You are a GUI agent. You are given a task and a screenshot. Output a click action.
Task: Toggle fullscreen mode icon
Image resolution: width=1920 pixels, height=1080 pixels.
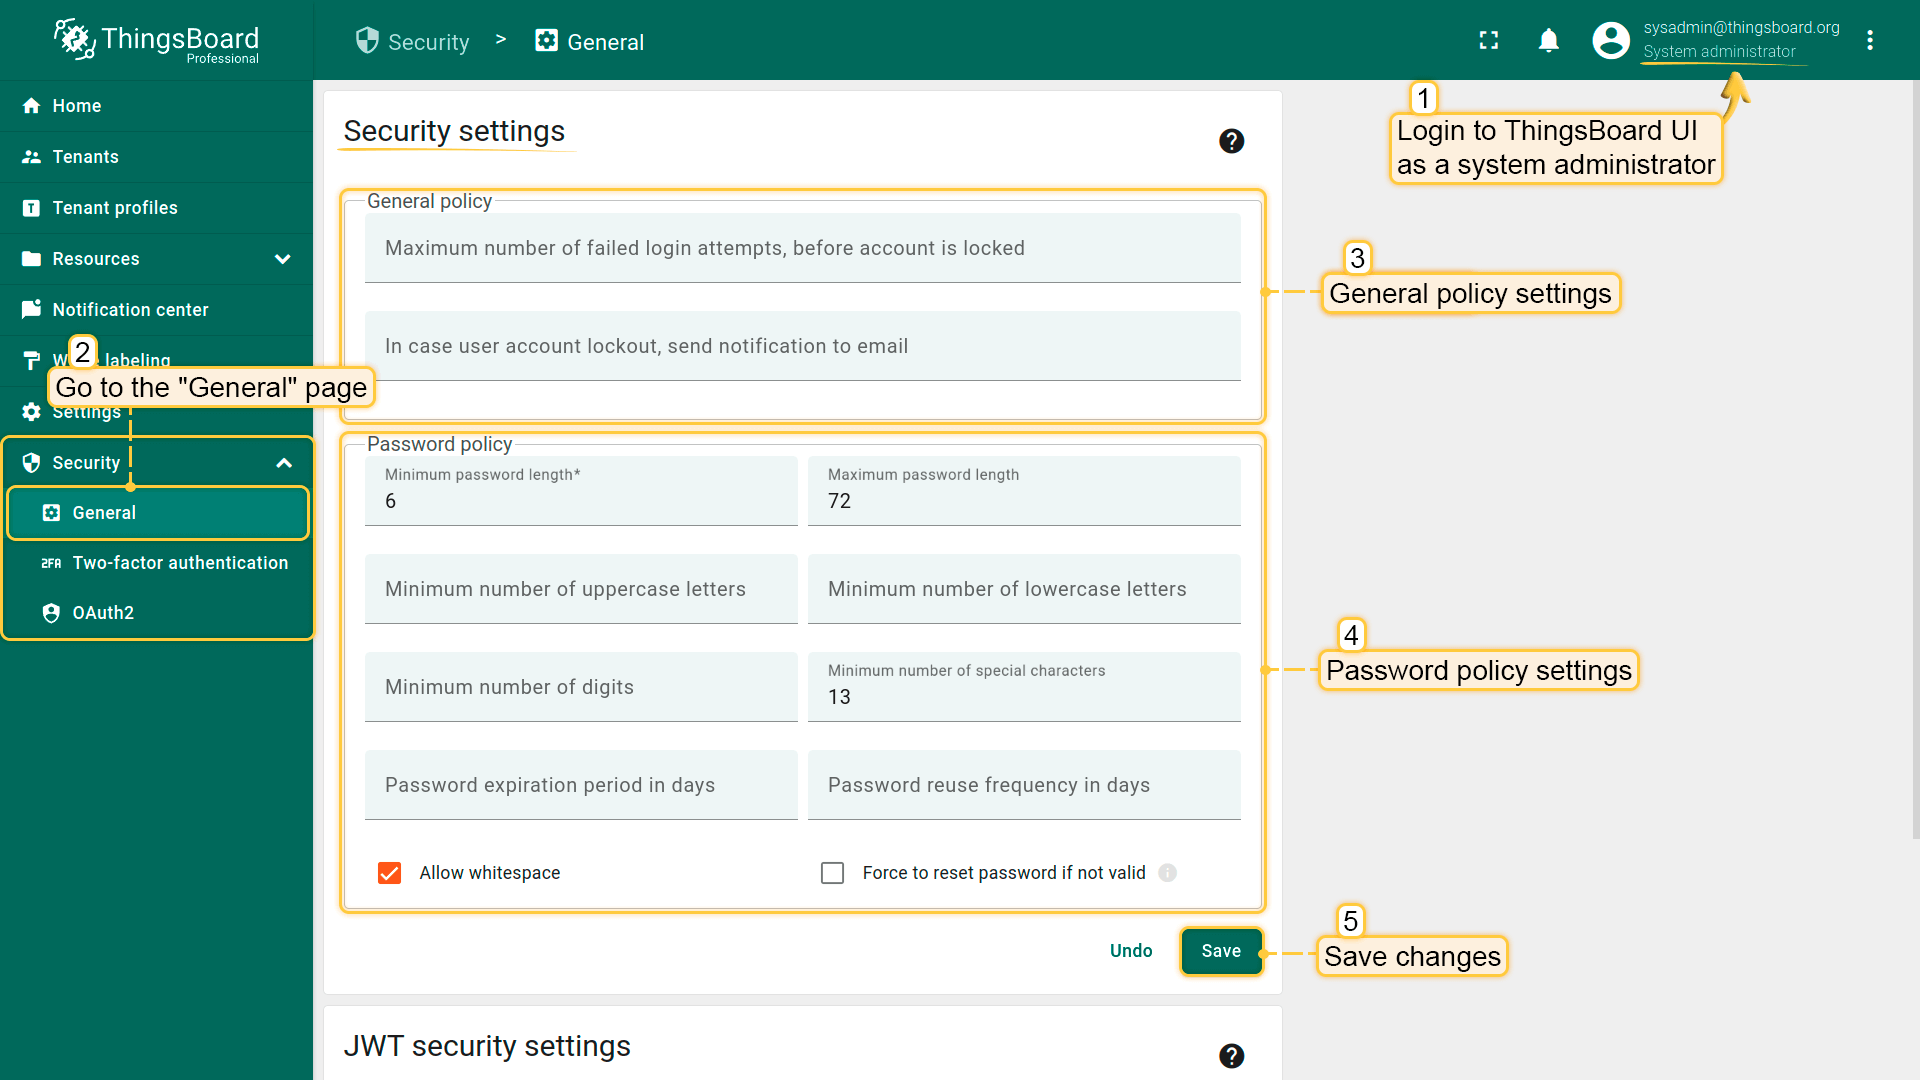pyautogui.click(x=1488, y=40)
